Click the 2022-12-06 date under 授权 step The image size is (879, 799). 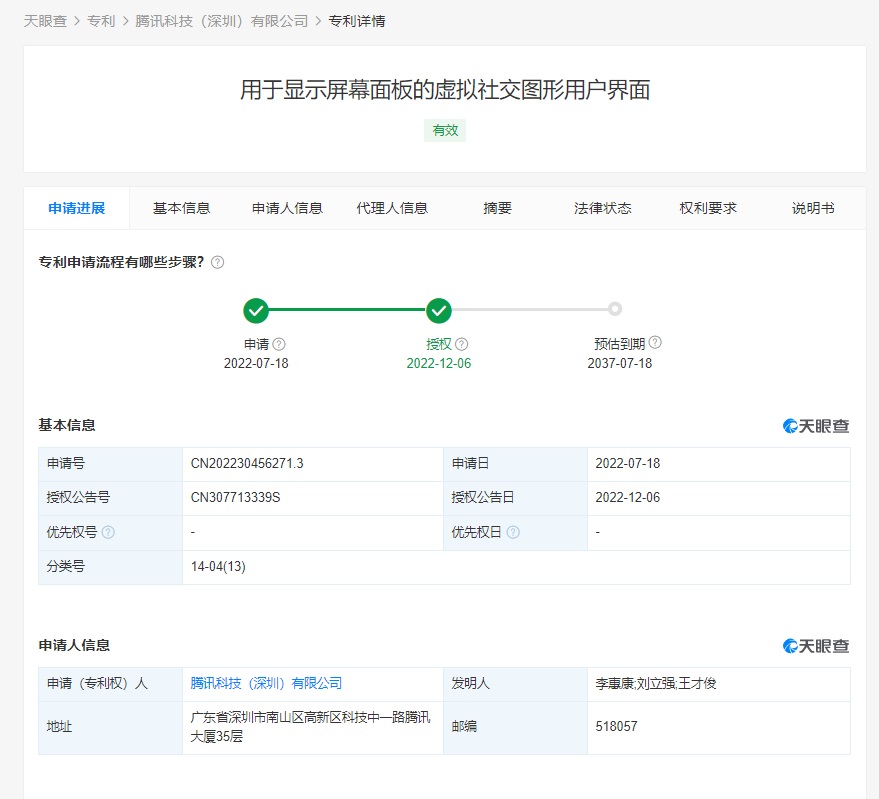tap(439, 363)
